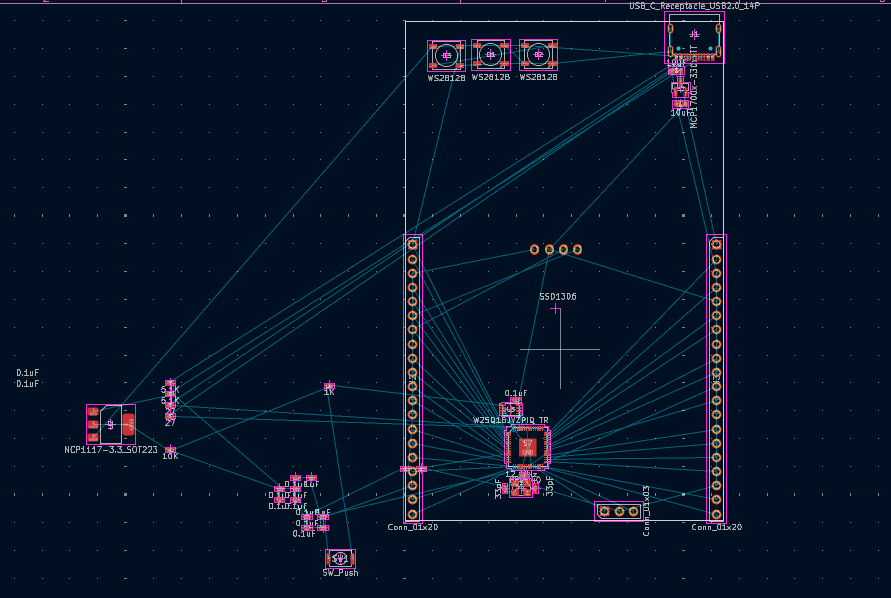The height and width of the screenshot is (598, 891).
Task: Select the NCP1117-3.3 SOT223 regulator footprint
Action: tap(110, 424)
